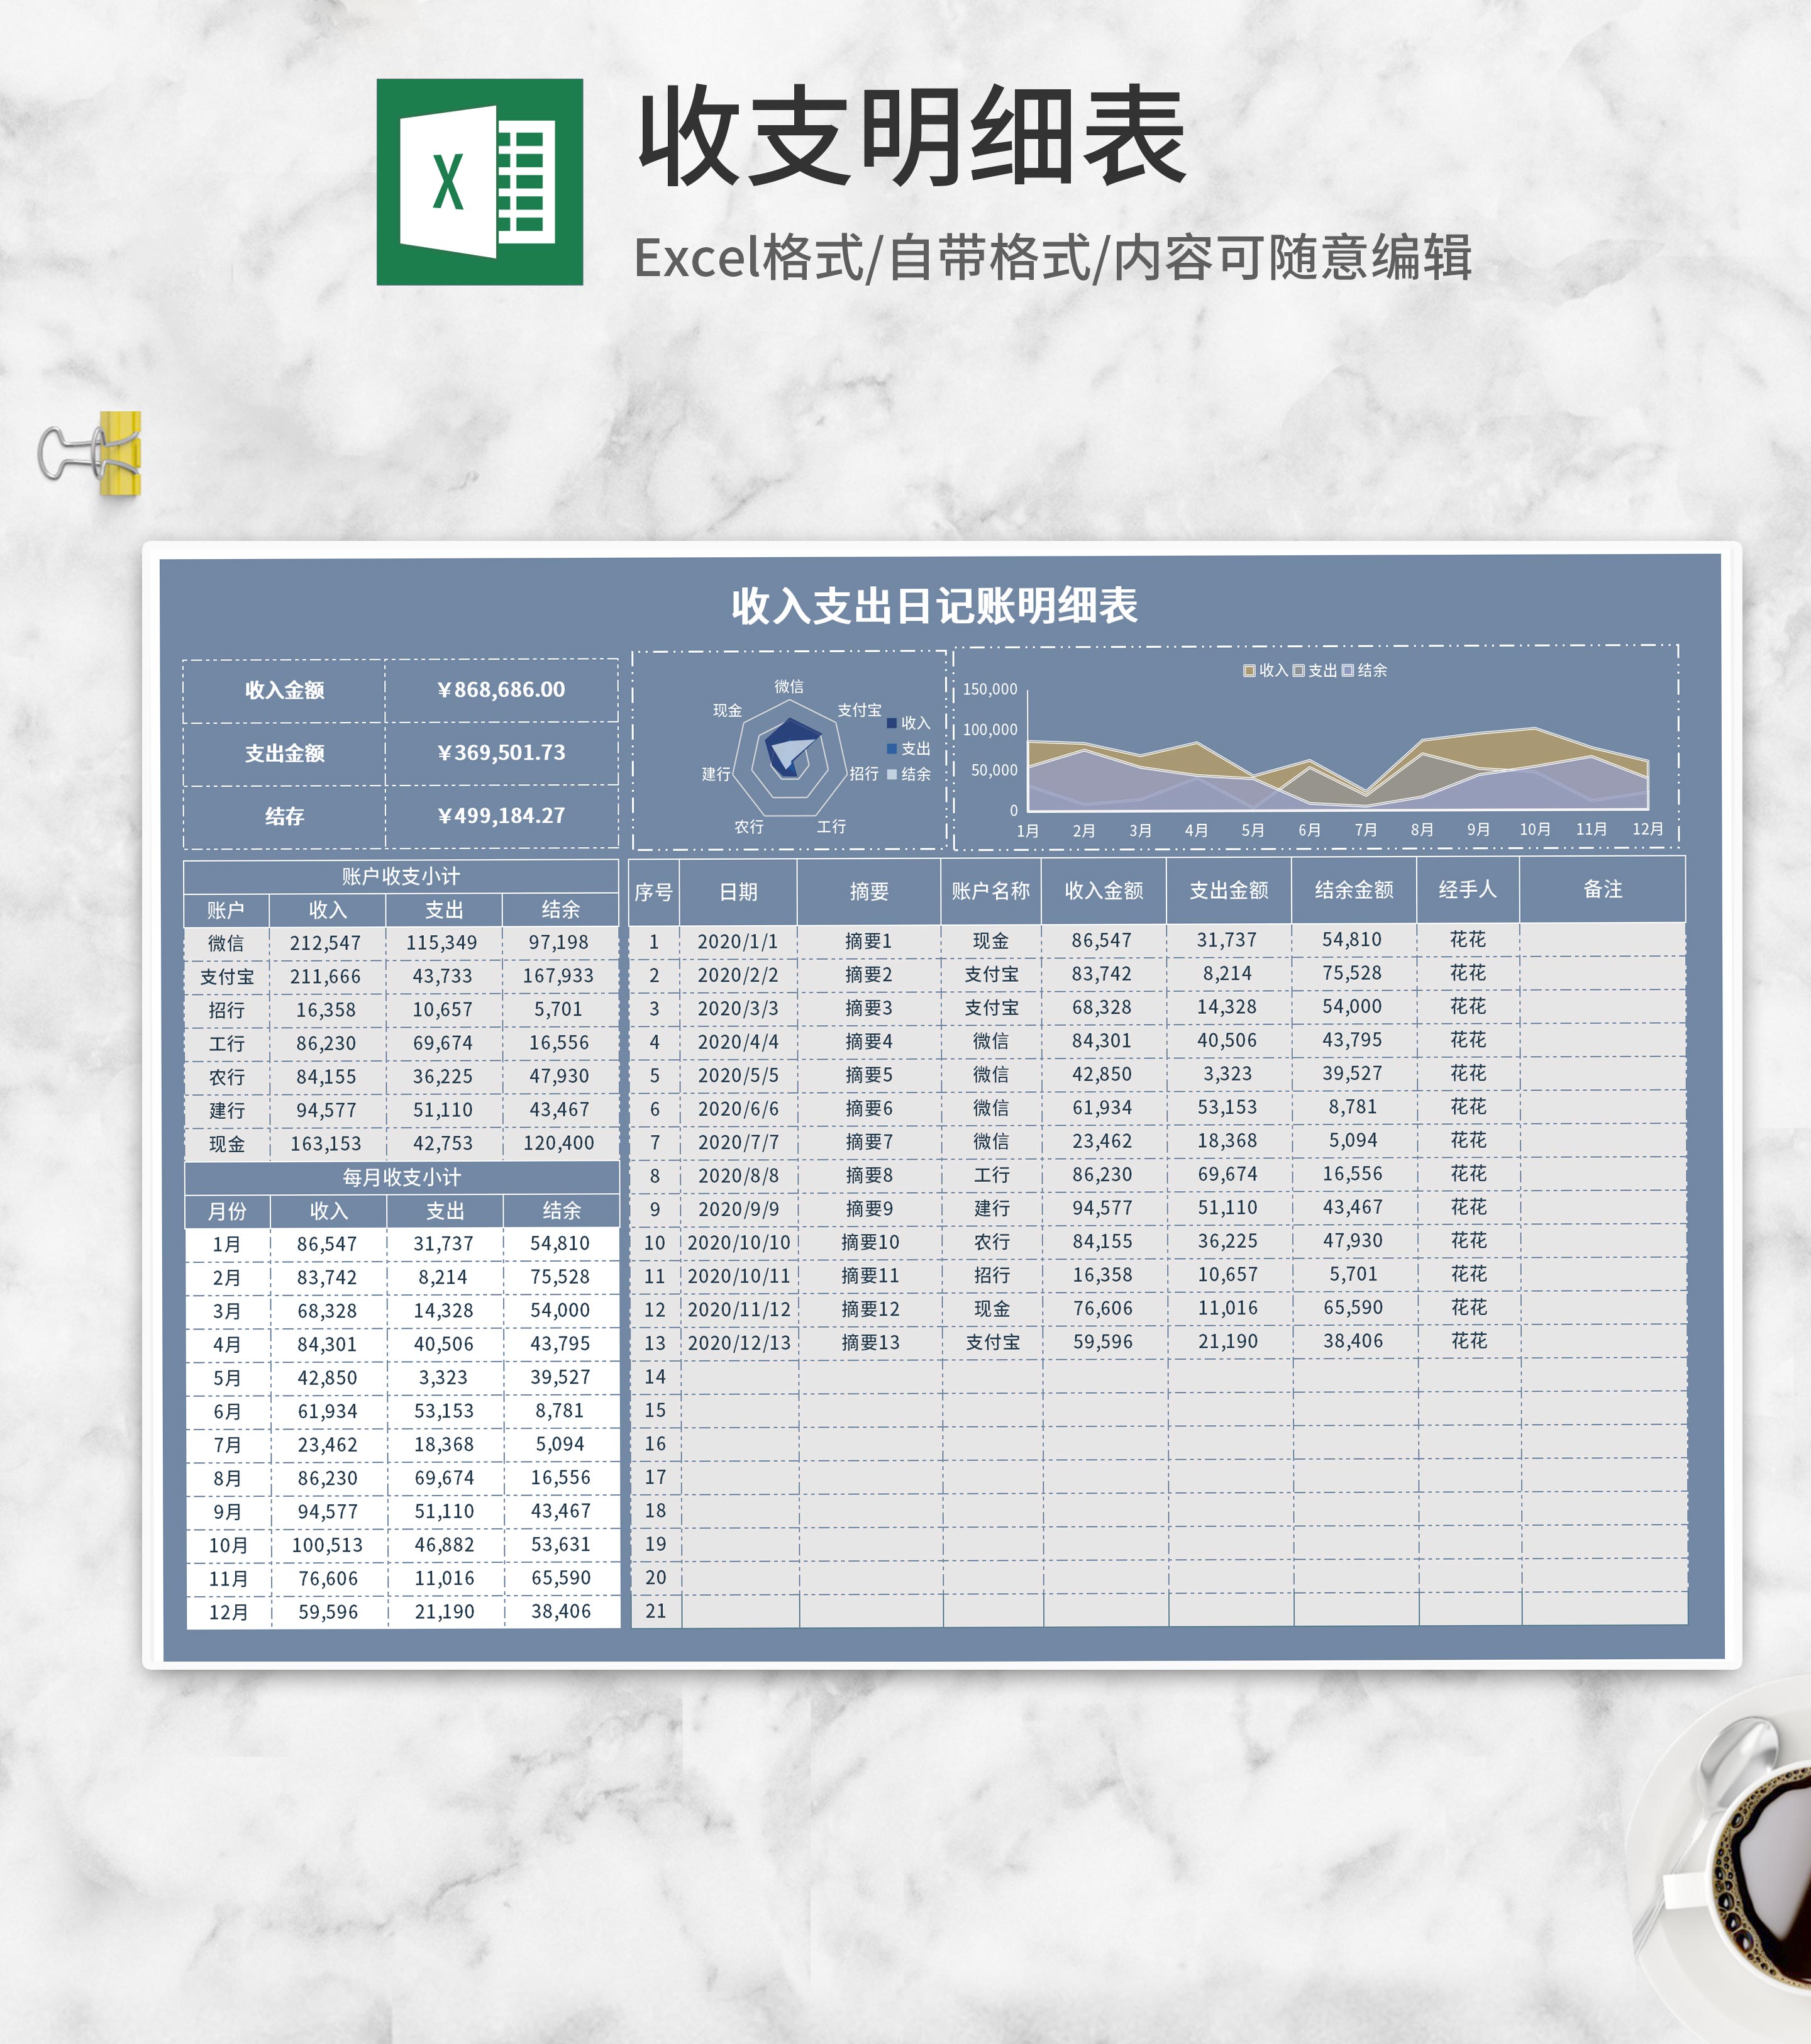This screenshot has width=1811, height=2044.
Task: Click the 结余 legend marker in radar chart
Action: [892, 774]
